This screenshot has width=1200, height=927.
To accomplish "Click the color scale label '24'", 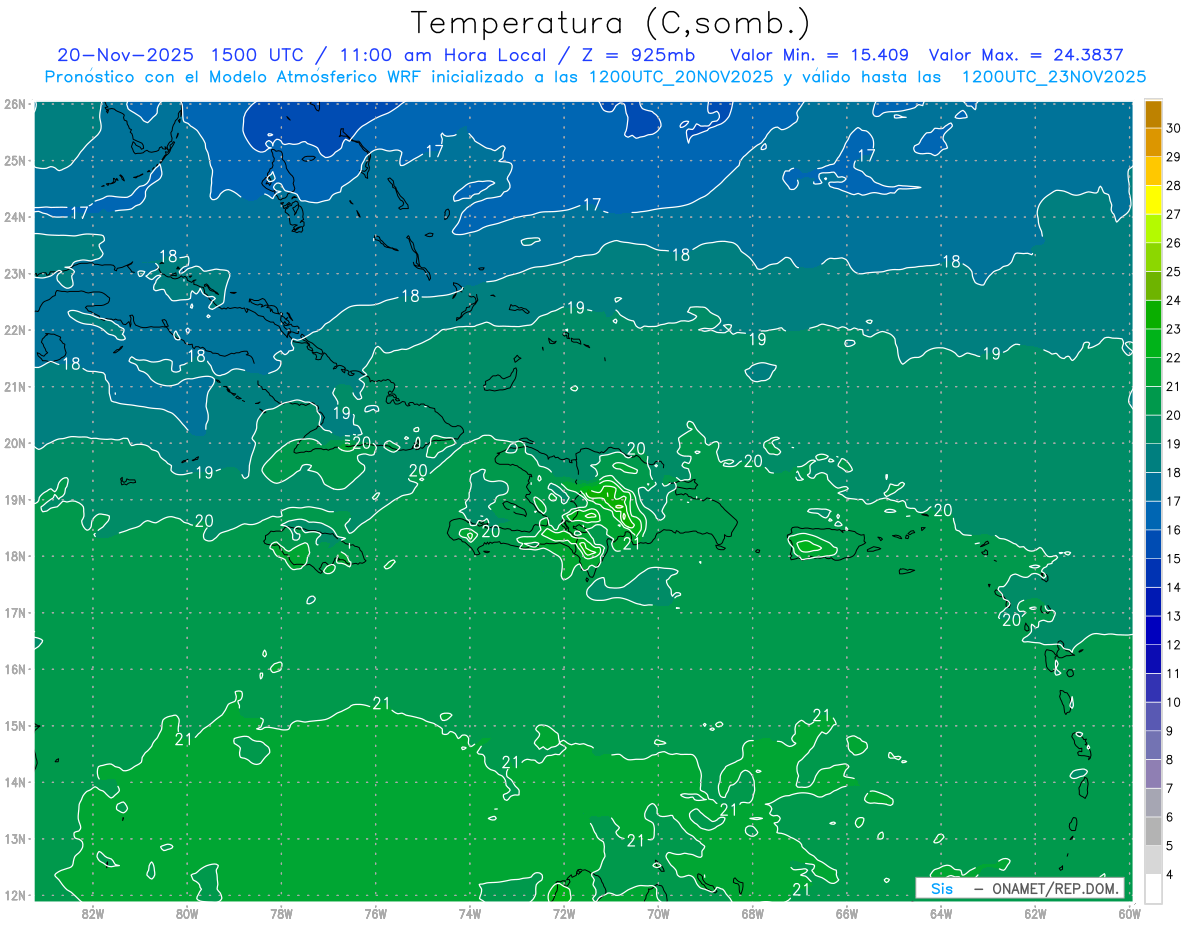I will (1173, 300).
